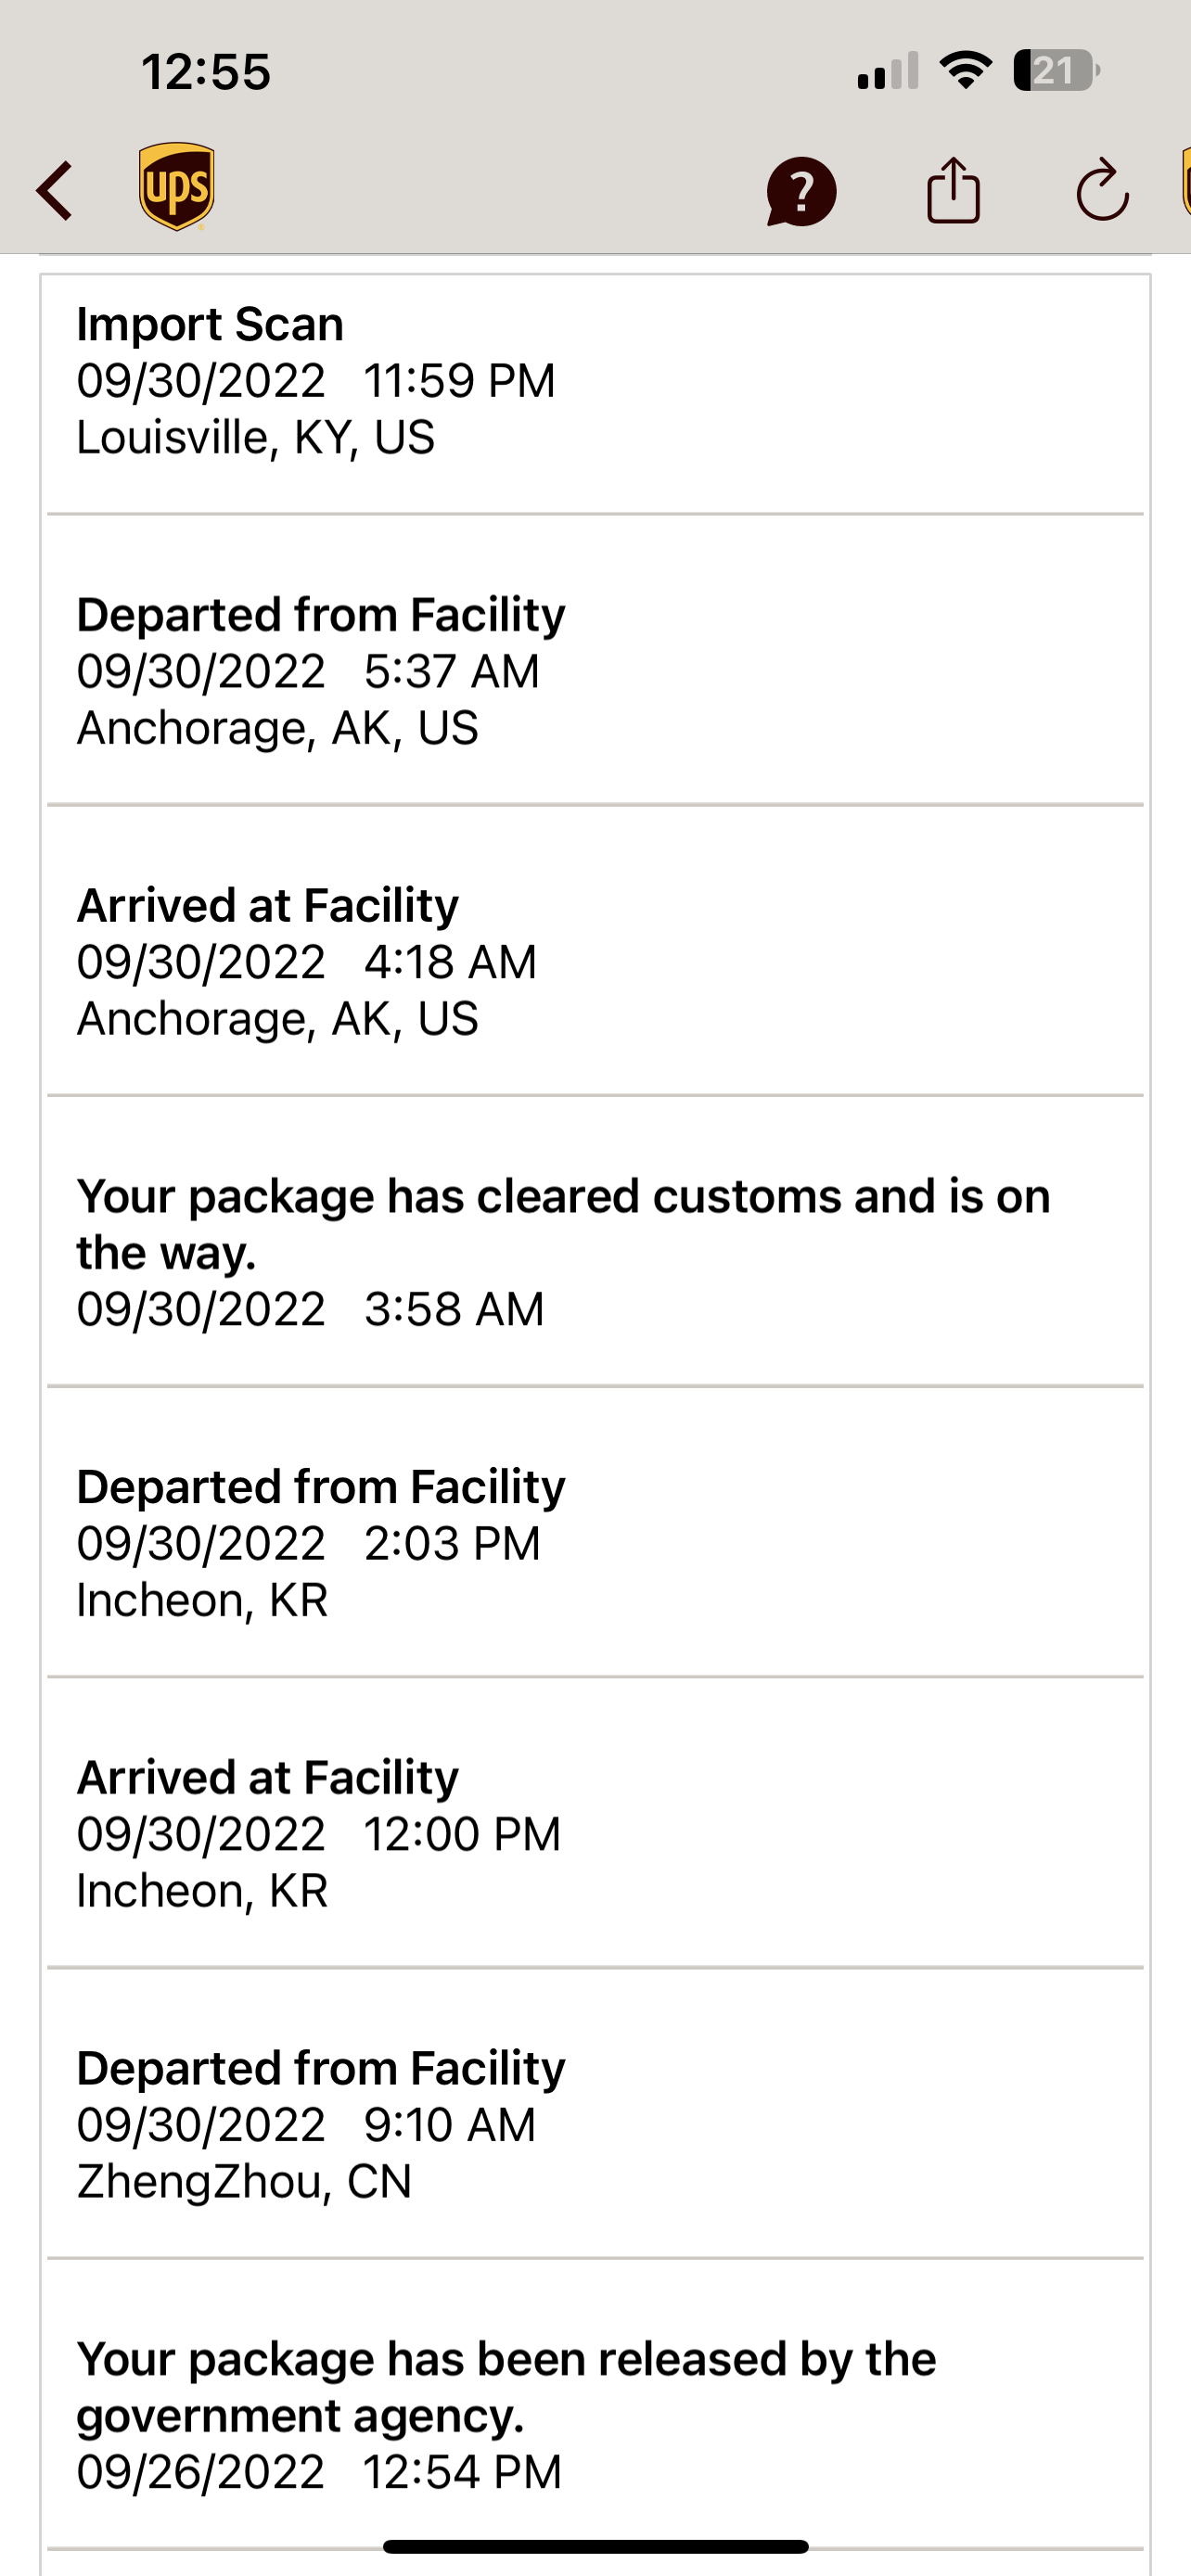
Task: Select Departed from Facility Incheon entry
Action: 594,1543
